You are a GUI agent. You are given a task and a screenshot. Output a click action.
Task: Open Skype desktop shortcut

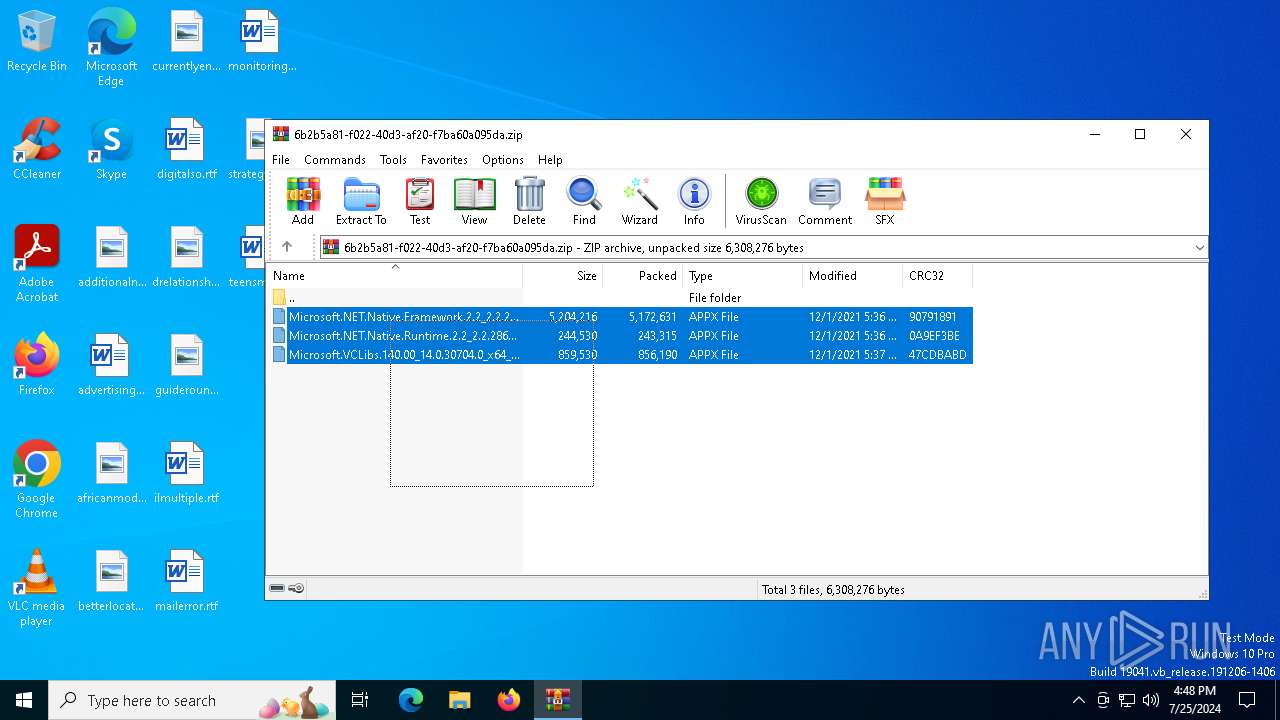click(x=111, y=149)
